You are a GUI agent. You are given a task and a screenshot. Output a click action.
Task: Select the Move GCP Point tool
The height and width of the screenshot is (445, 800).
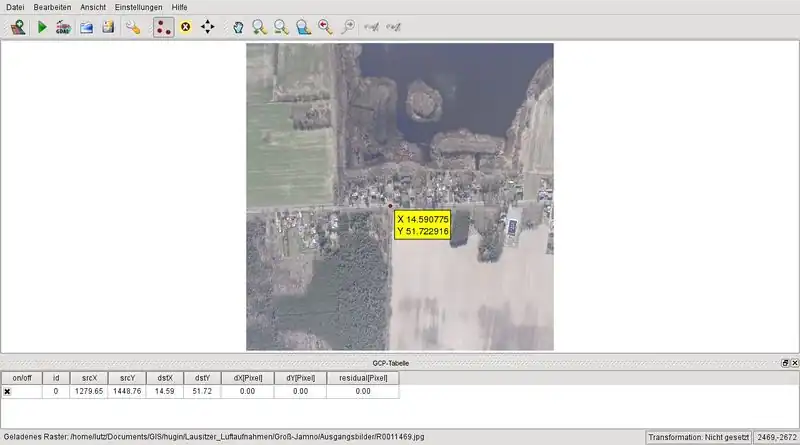click(207, 27)
